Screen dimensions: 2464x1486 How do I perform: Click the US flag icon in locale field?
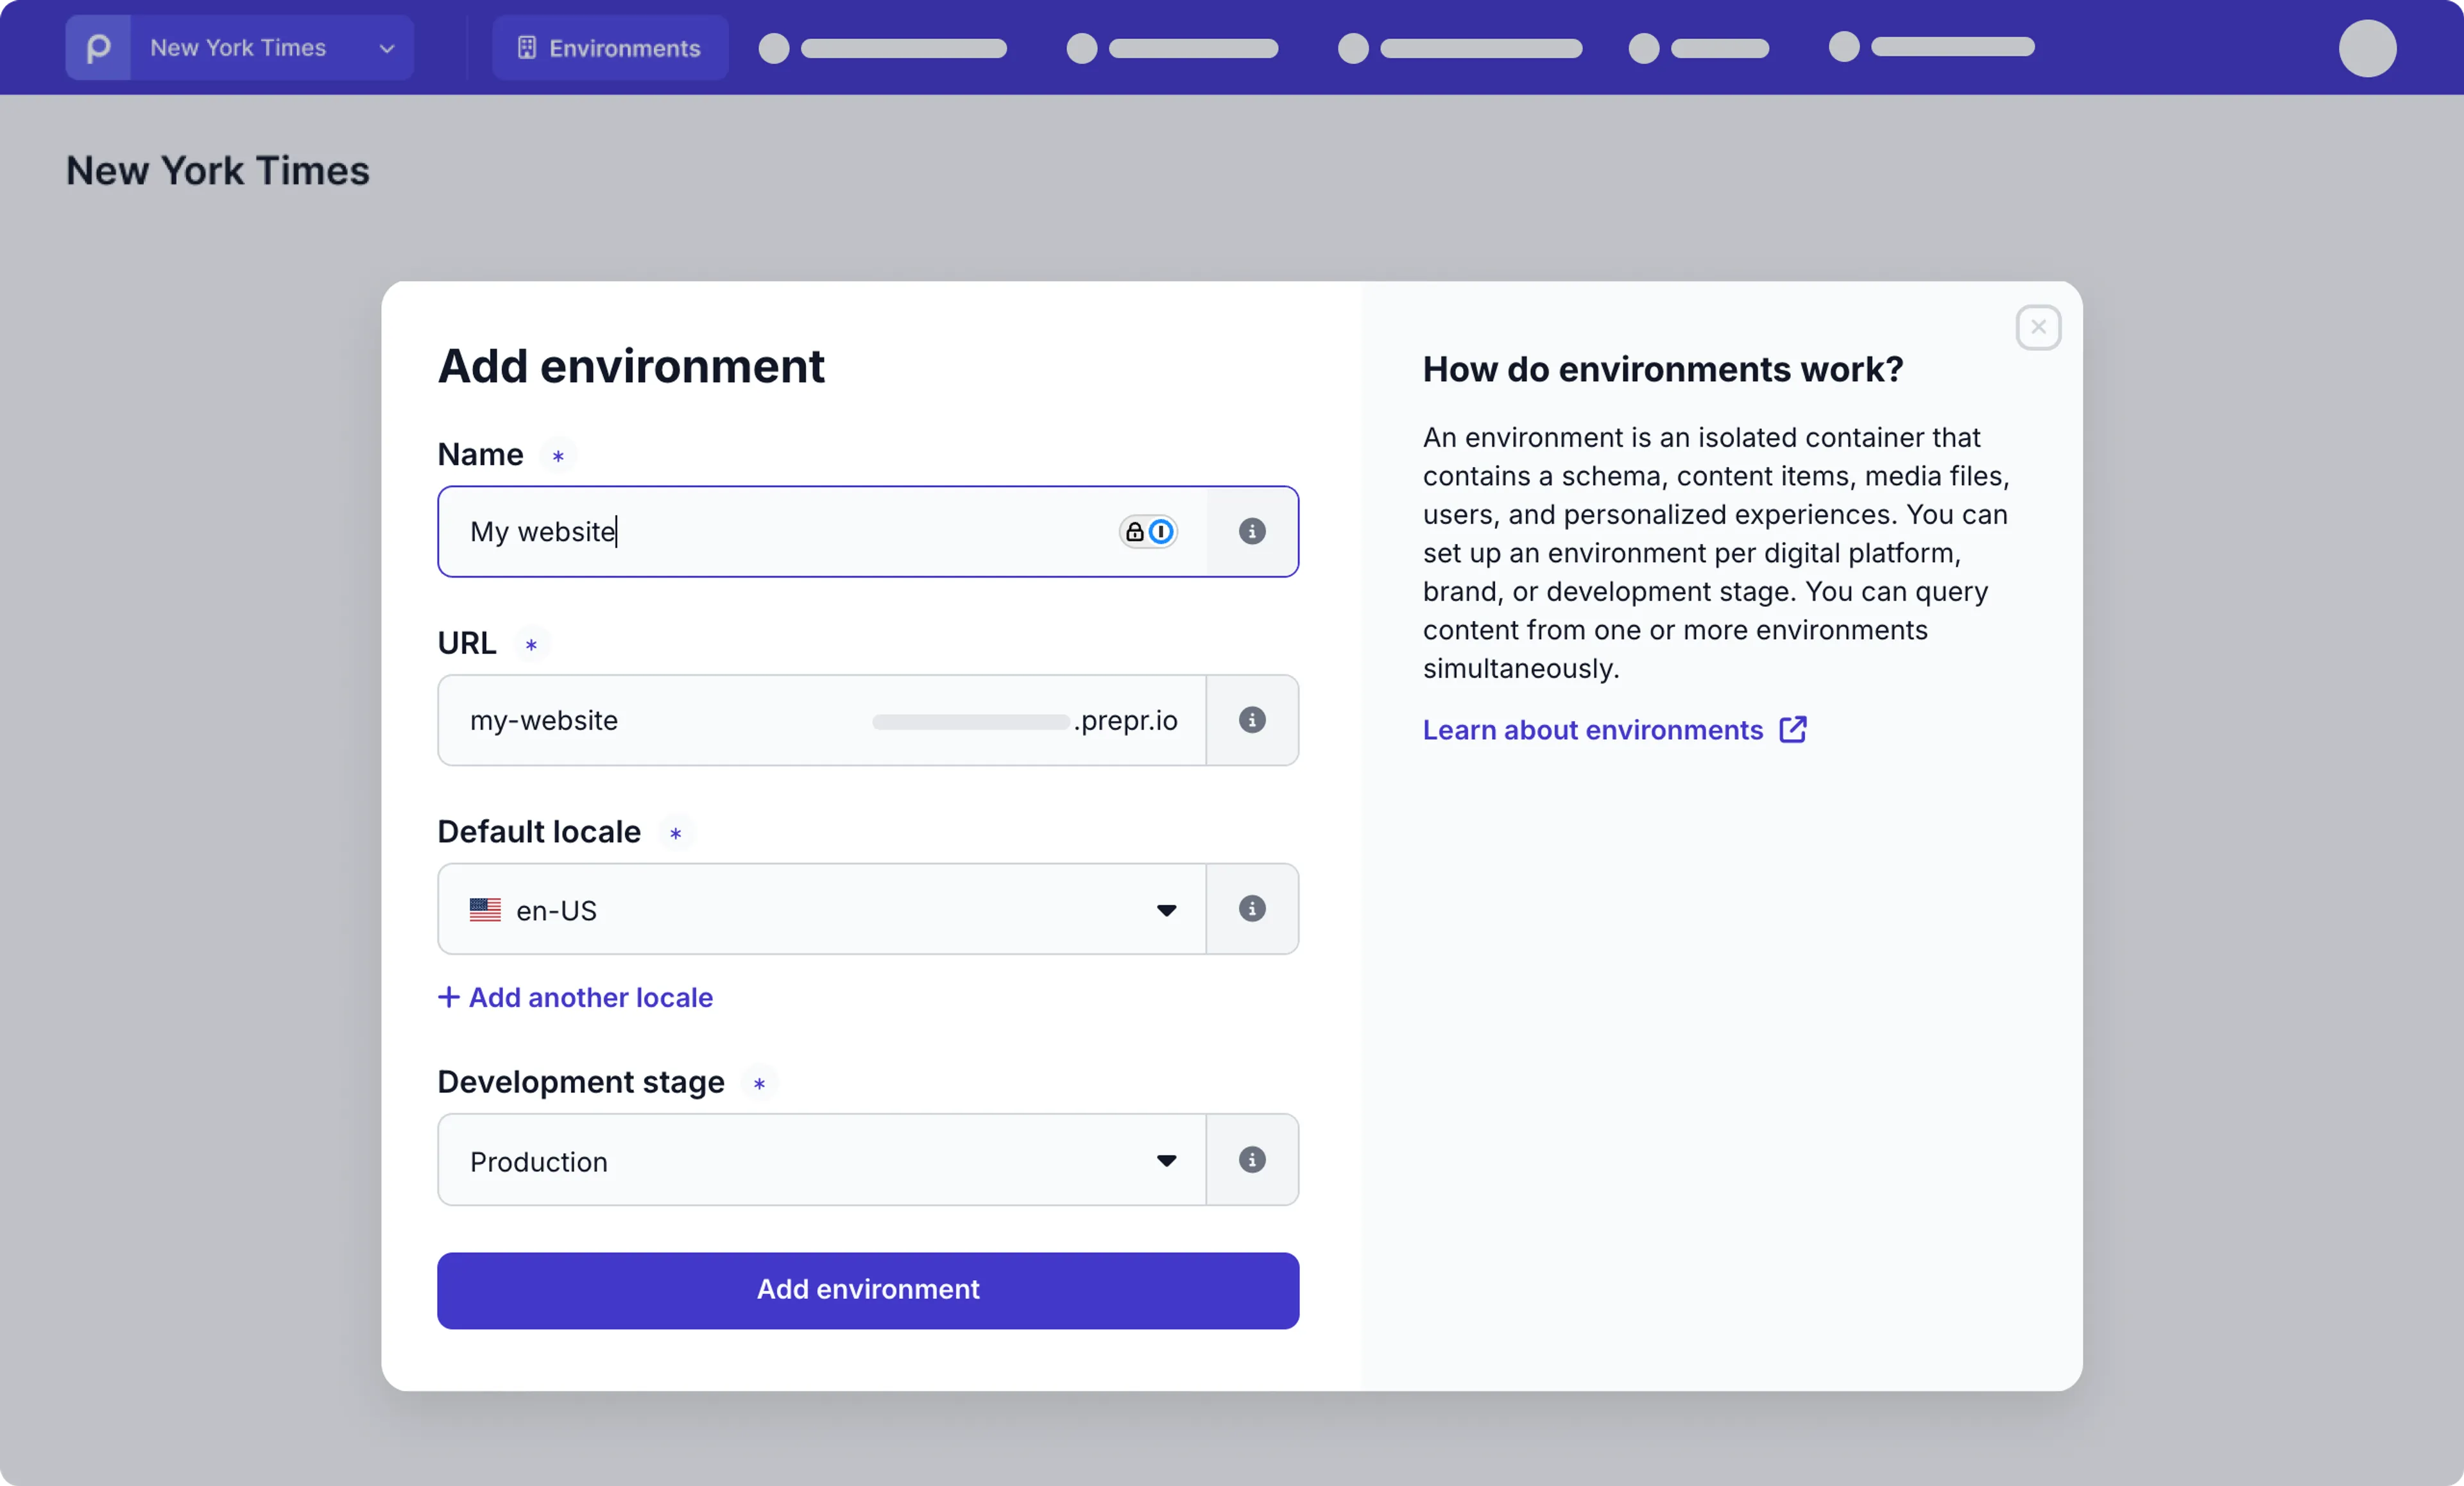pyautogui.click(x=485, y=910)
